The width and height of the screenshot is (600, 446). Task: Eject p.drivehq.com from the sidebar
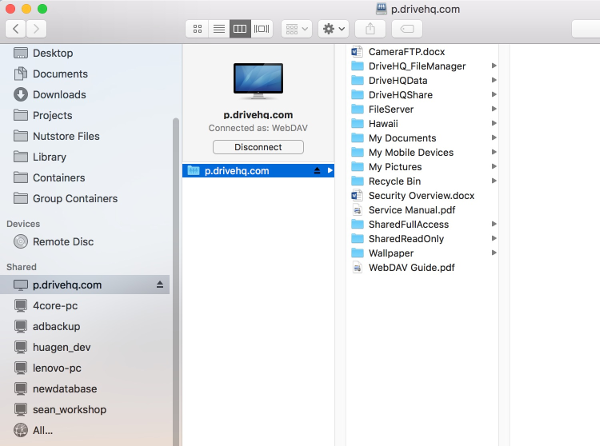pyautogui.click(x=160, y=285)
